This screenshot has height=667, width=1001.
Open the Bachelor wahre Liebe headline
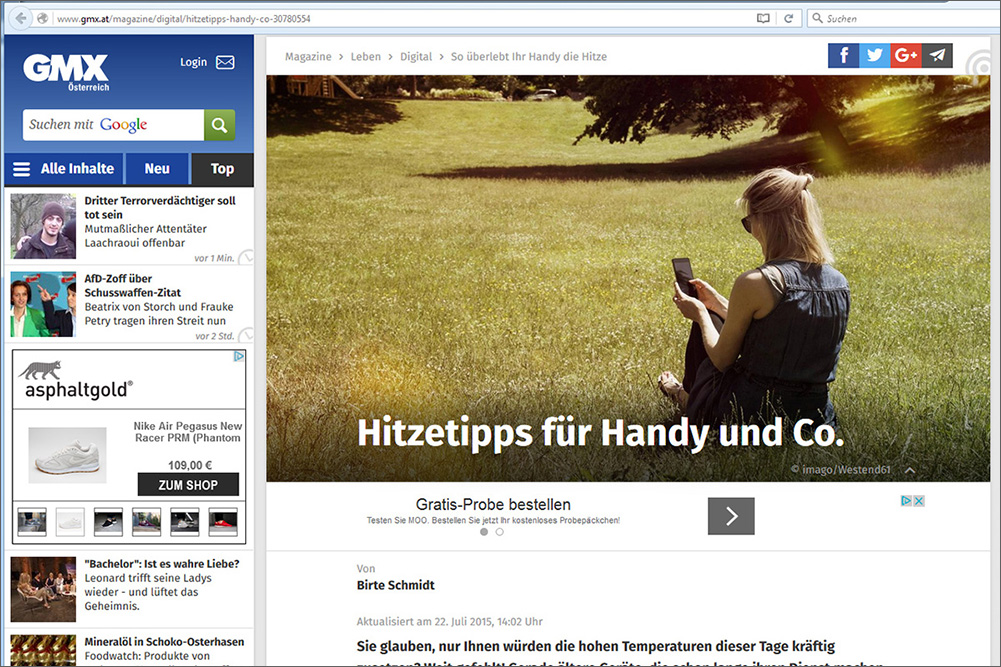coord(162,564)
